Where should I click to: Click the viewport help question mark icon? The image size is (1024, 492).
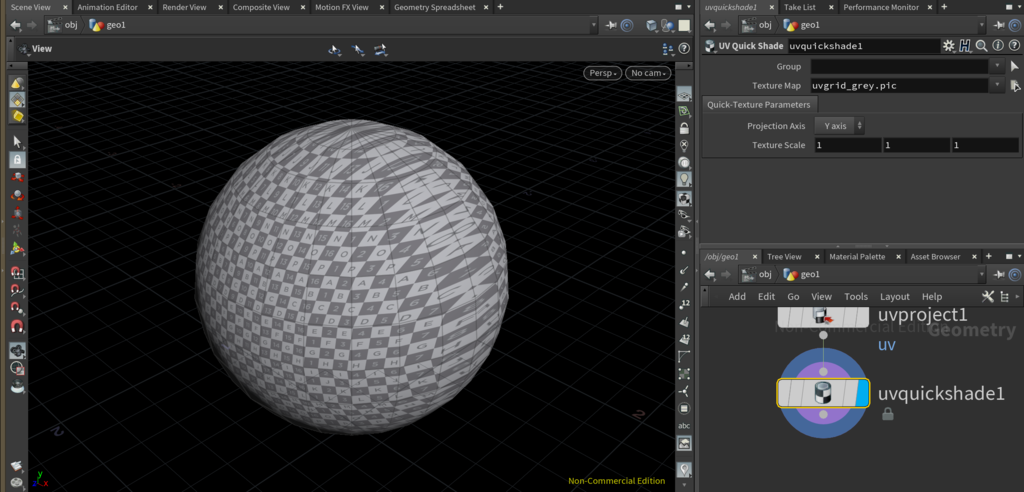coord(684,49)
